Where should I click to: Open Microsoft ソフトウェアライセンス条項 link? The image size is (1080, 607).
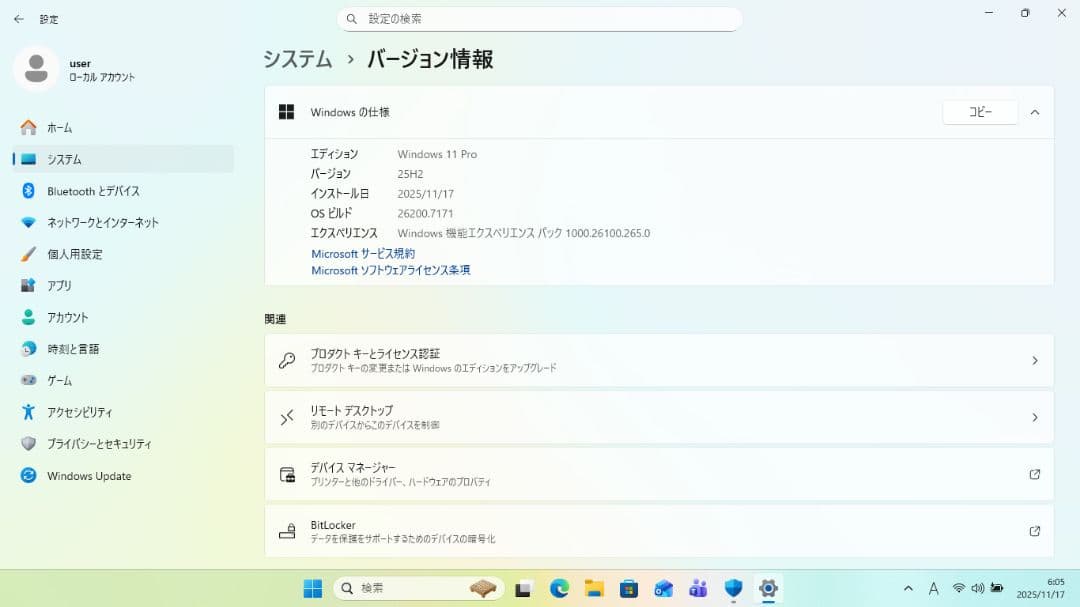pos(390,270)
